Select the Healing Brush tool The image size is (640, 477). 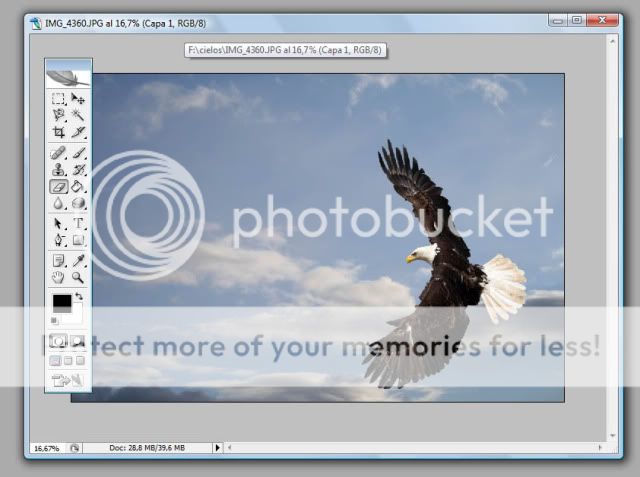[x=58, y=153]
